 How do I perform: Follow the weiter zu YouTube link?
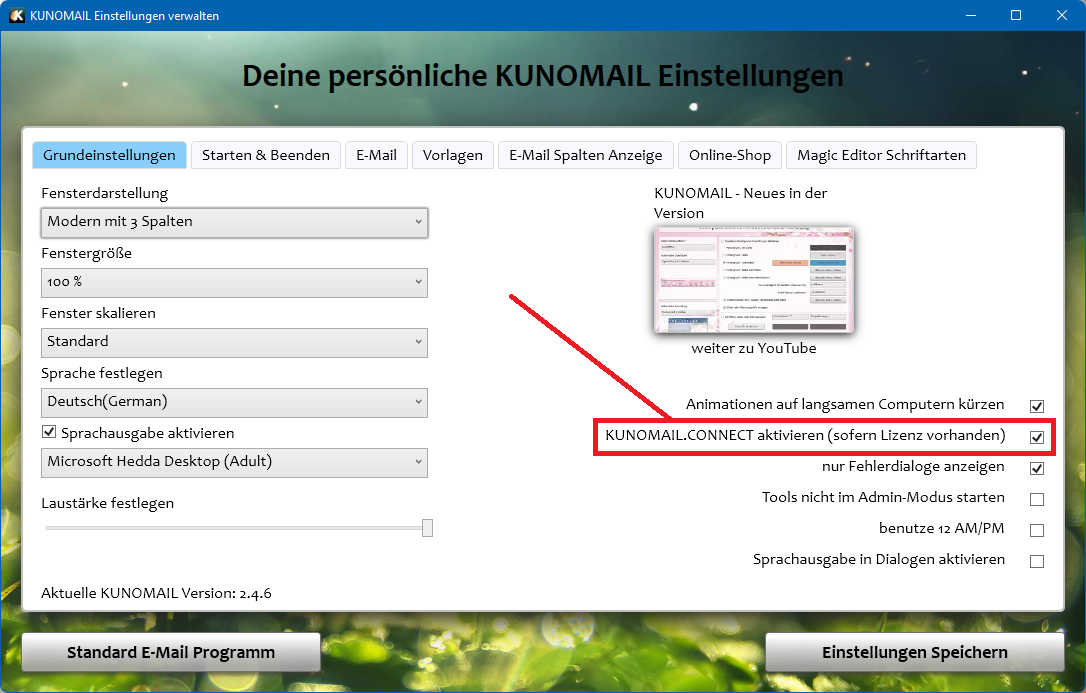click(x=754, y=348)
